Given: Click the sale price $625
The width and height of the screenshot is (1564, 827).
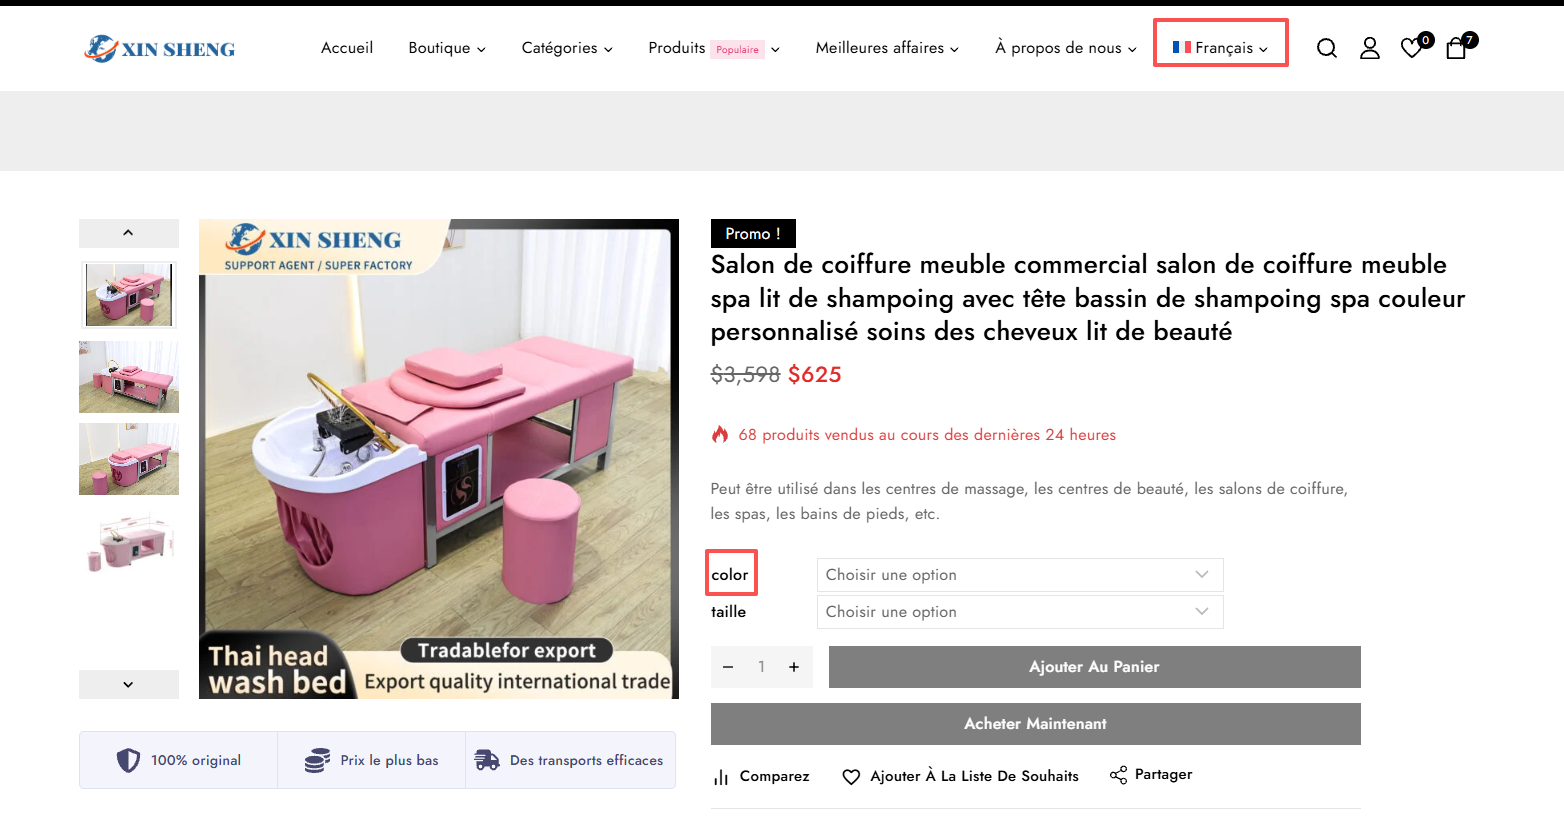Looking at the screenshot, I should 815,375.
